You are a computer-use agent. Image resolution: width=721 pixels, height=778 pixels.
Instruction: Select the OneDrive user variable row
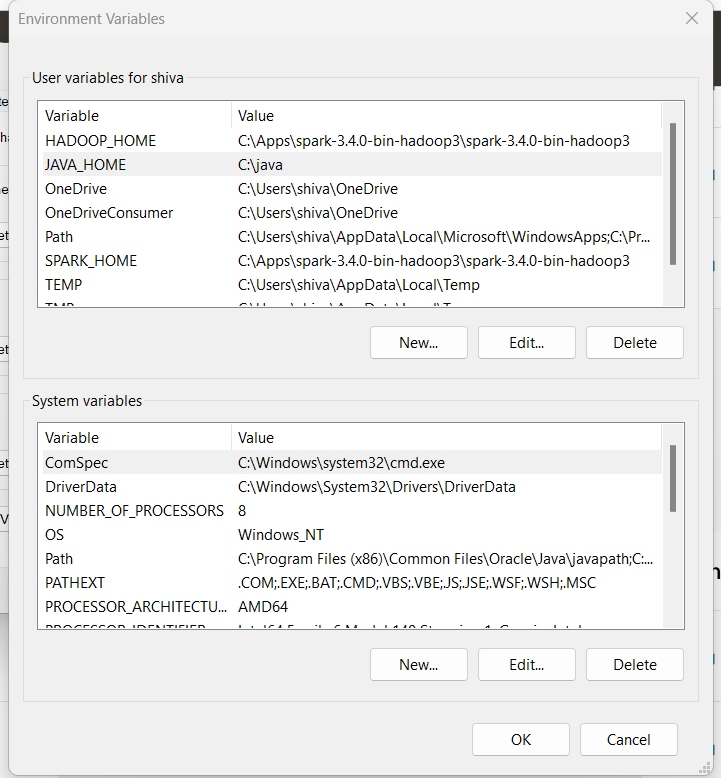click(x=352, y=189)
